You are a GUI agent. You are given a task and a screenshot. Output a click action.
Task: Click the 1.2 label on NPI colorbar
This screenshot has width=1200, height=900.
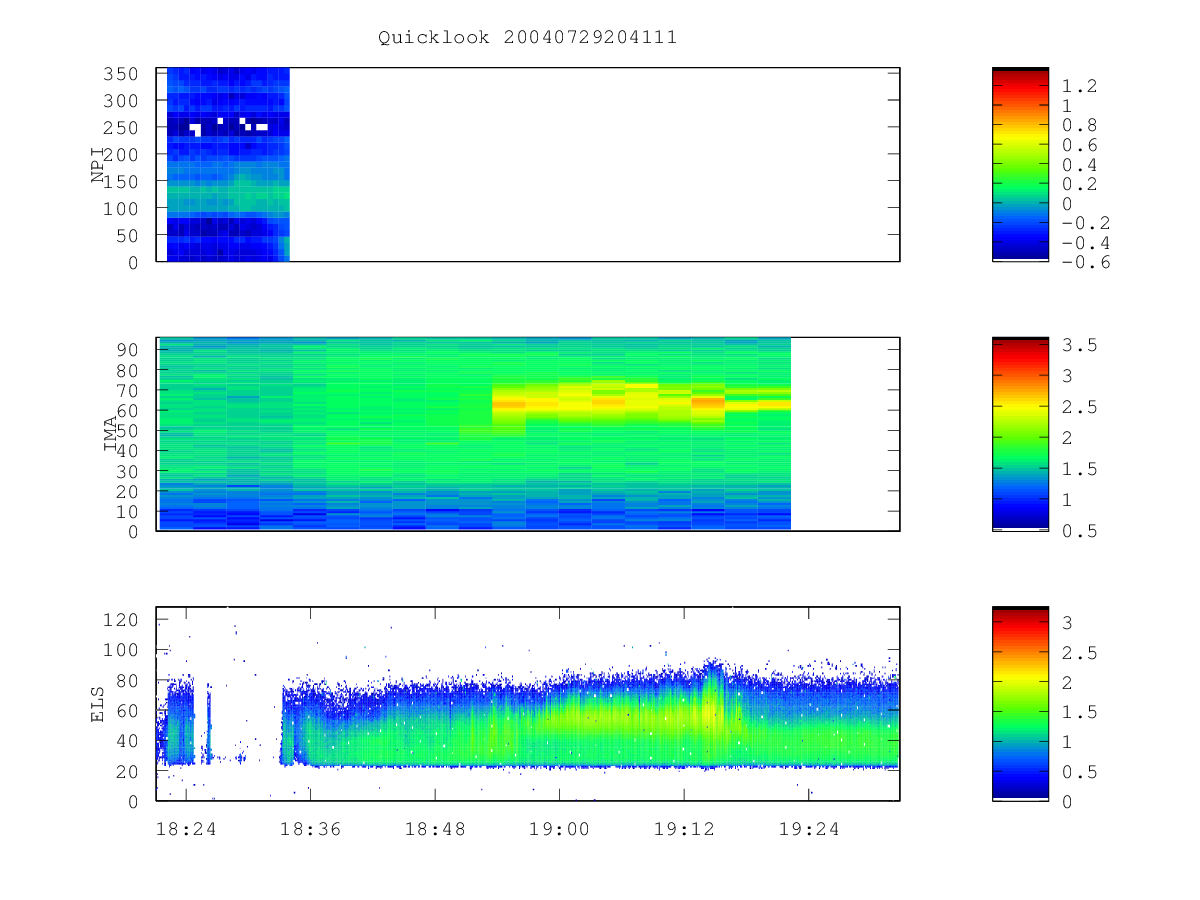[1080, 87]
